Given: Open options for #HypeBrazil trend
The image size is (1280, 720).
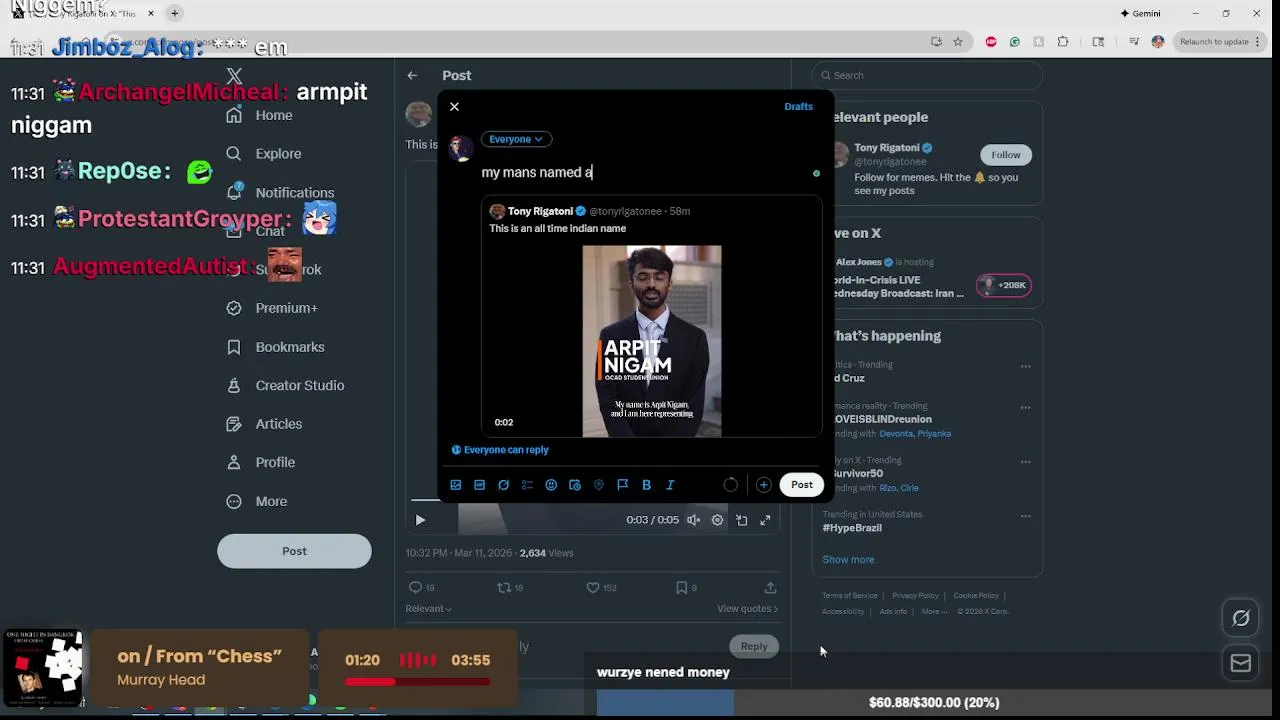Looking at the screenshot, I should coord(1025,516).
